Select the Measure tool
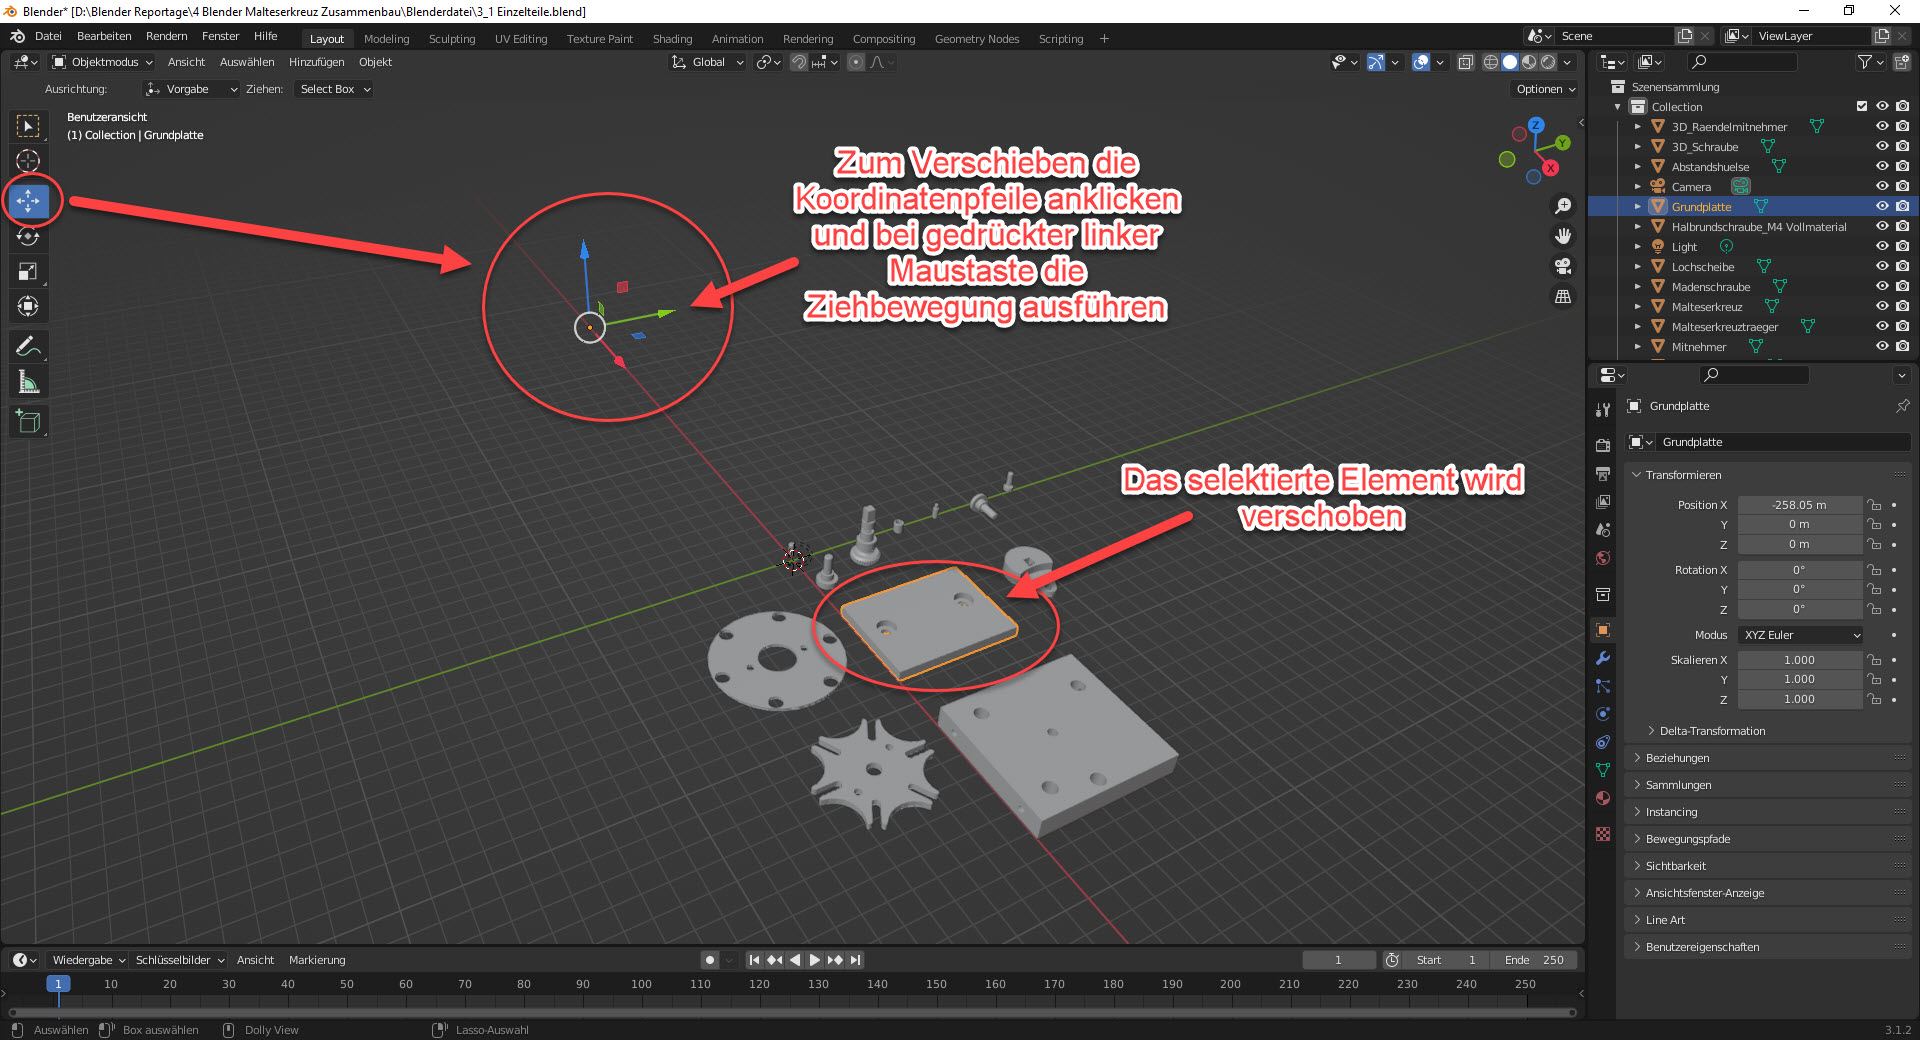Viewport: 1920px width, 1040px height. [28, 382]
